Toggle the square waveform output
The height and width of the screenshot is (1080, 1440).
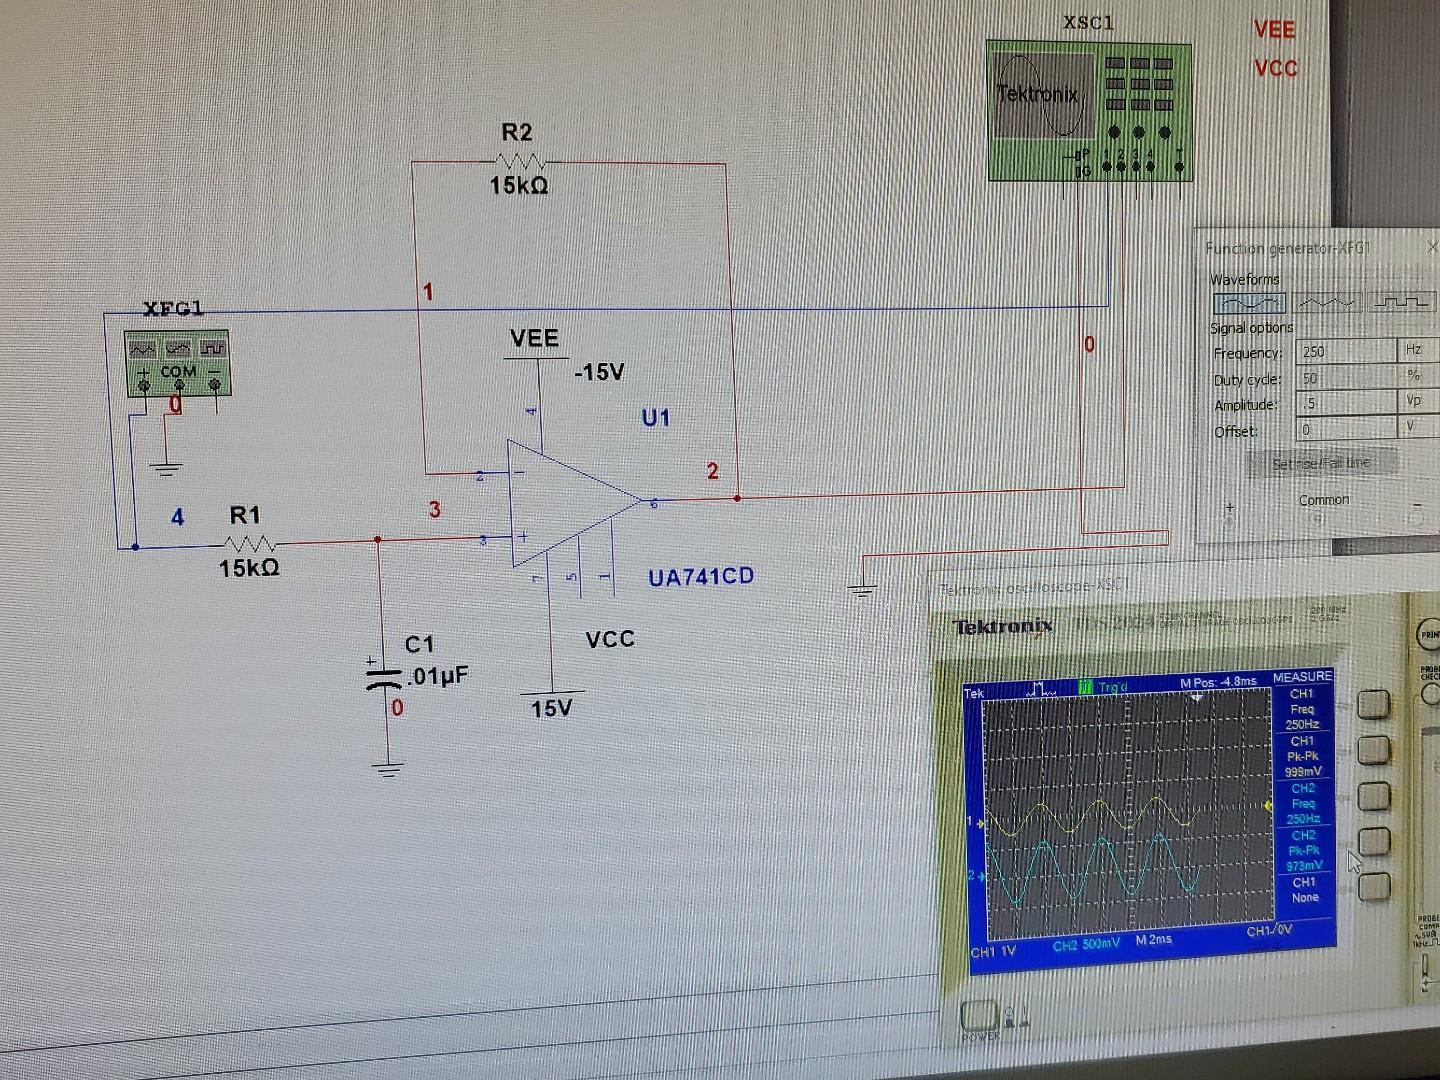pos(1403,302)
